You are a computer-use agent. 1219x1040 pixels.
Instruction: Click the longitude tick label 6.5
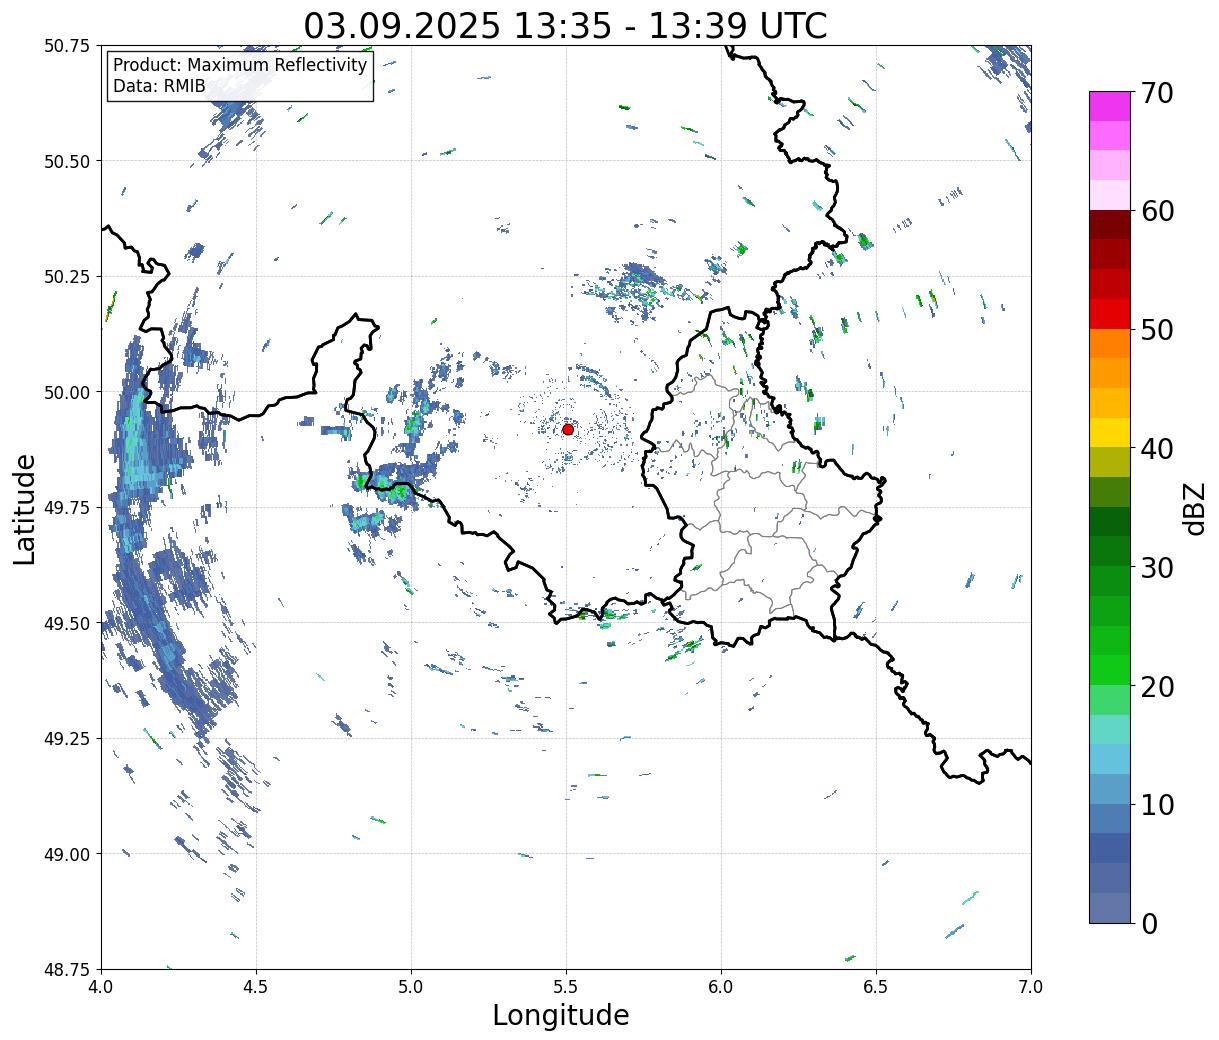[876, 986]
